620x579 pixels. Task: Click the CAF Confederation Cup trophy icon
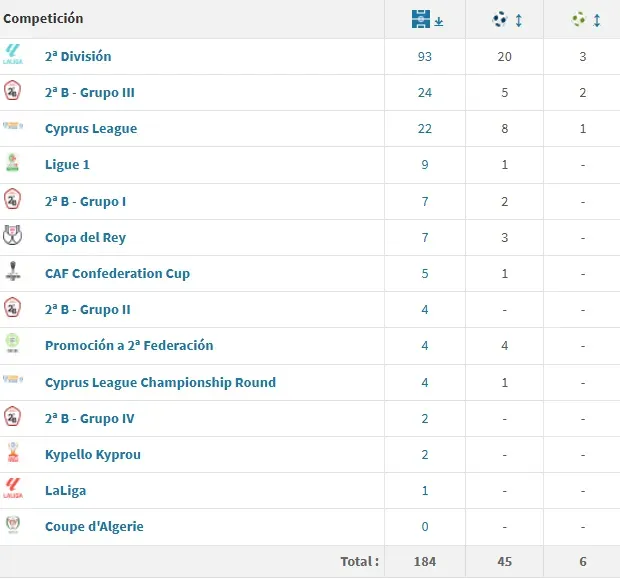coord(12,273)
